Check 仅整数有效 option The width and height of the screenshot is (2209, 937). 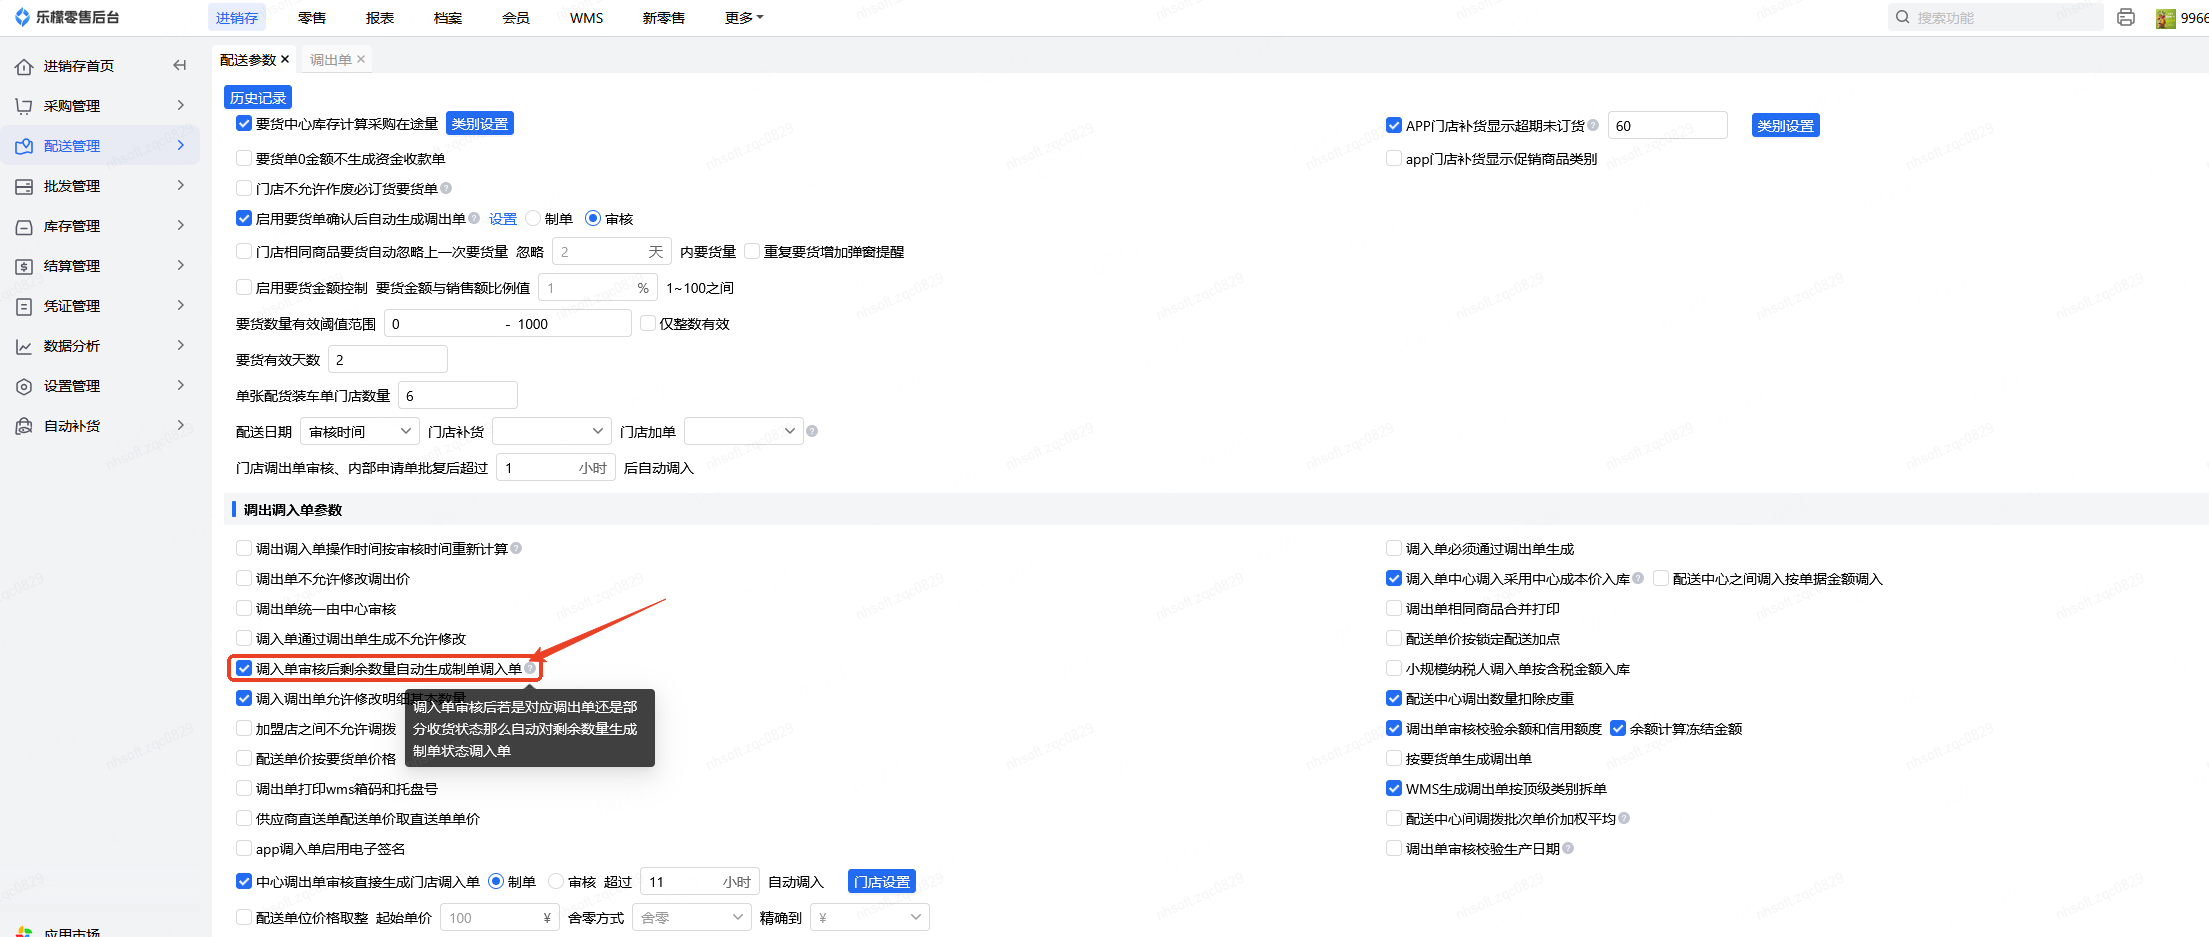pos(648,323)
